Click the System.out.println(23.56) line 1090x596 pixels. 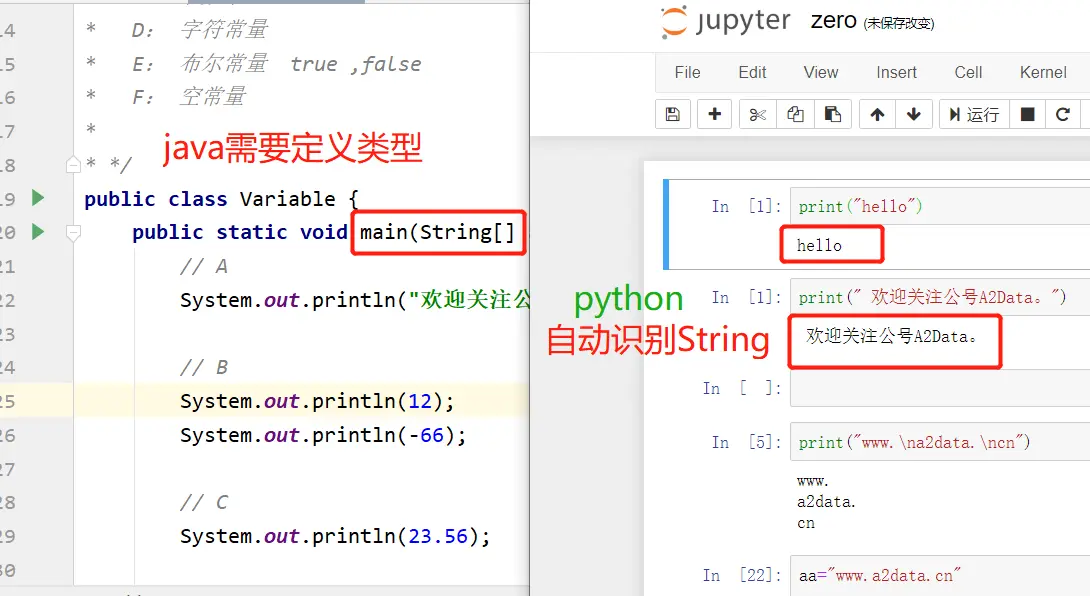point(335,536)
